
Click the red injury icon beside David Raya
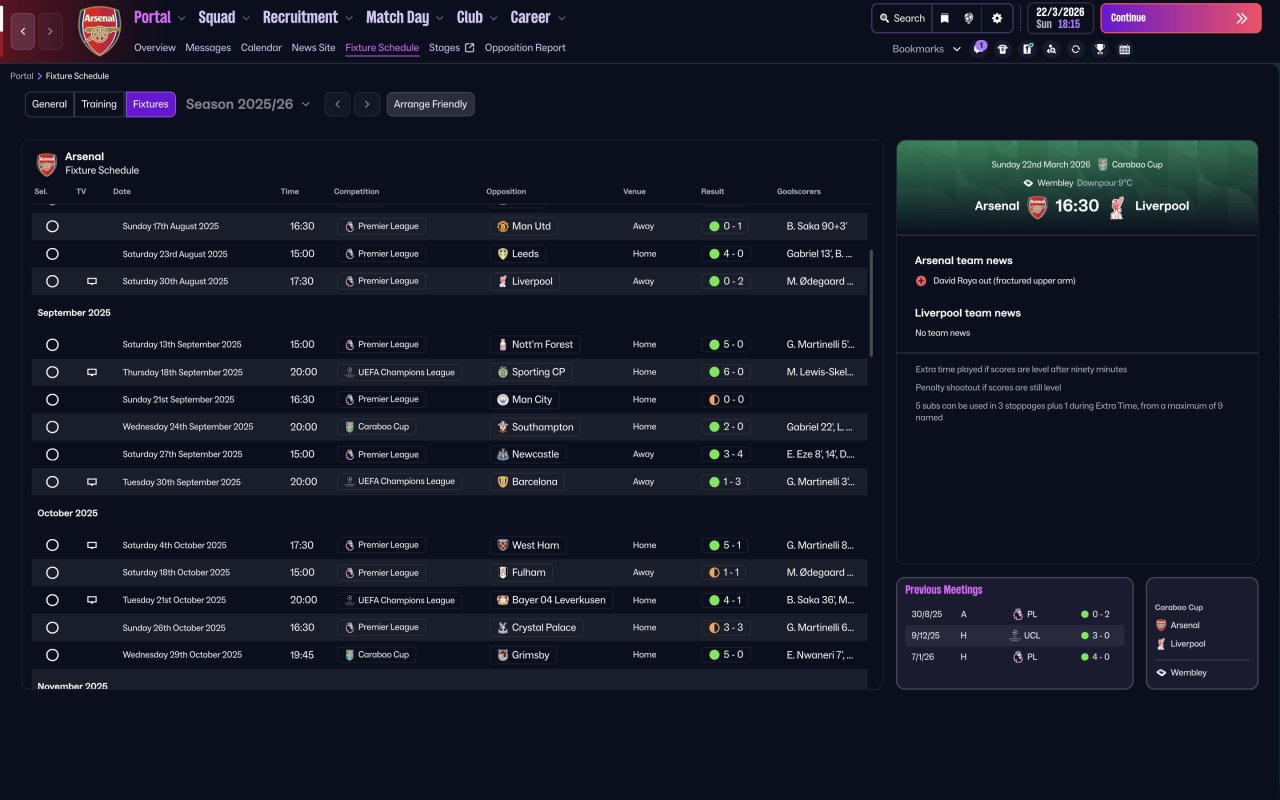coord(921,281)
